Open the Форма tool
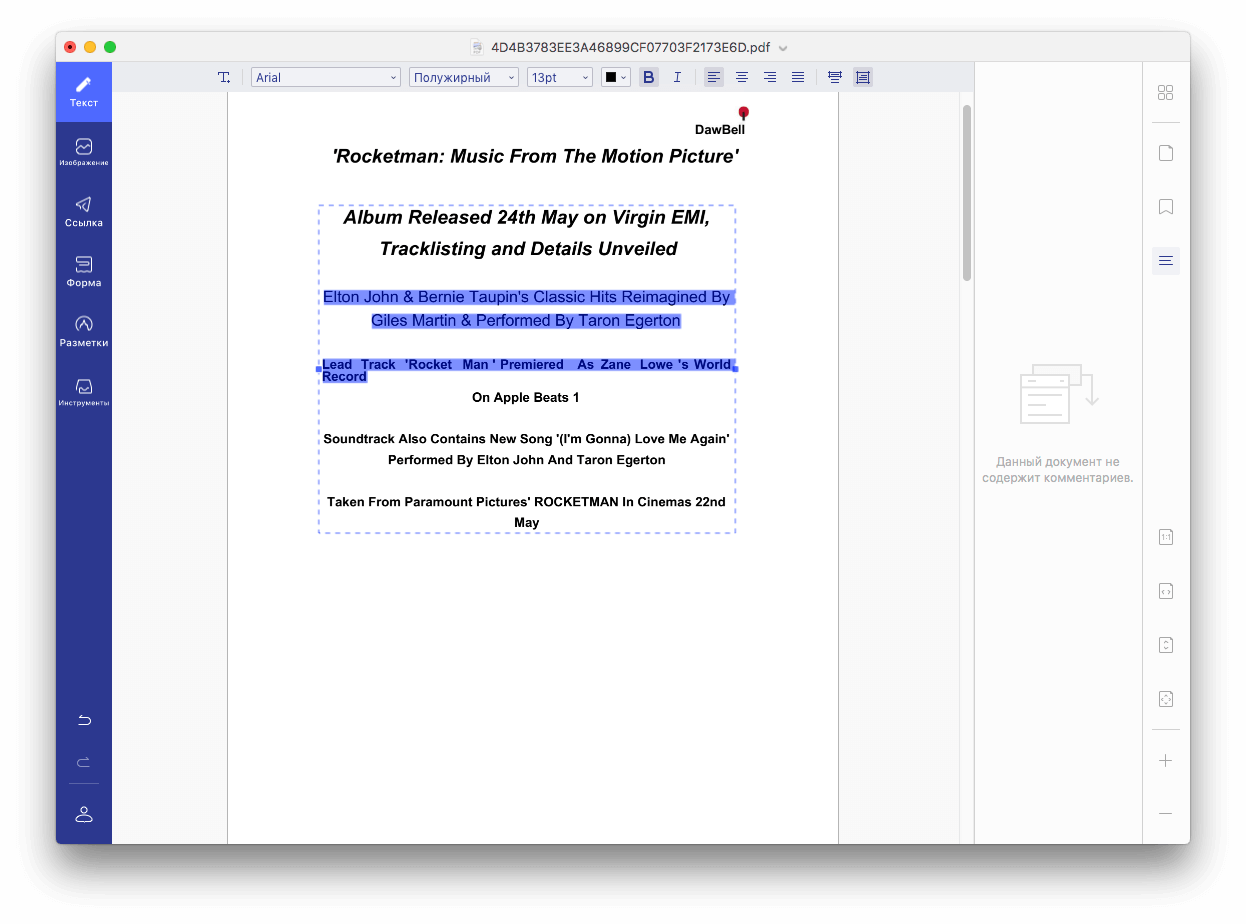The width and height of the screenshot is (1246, 924). (84, 271)
